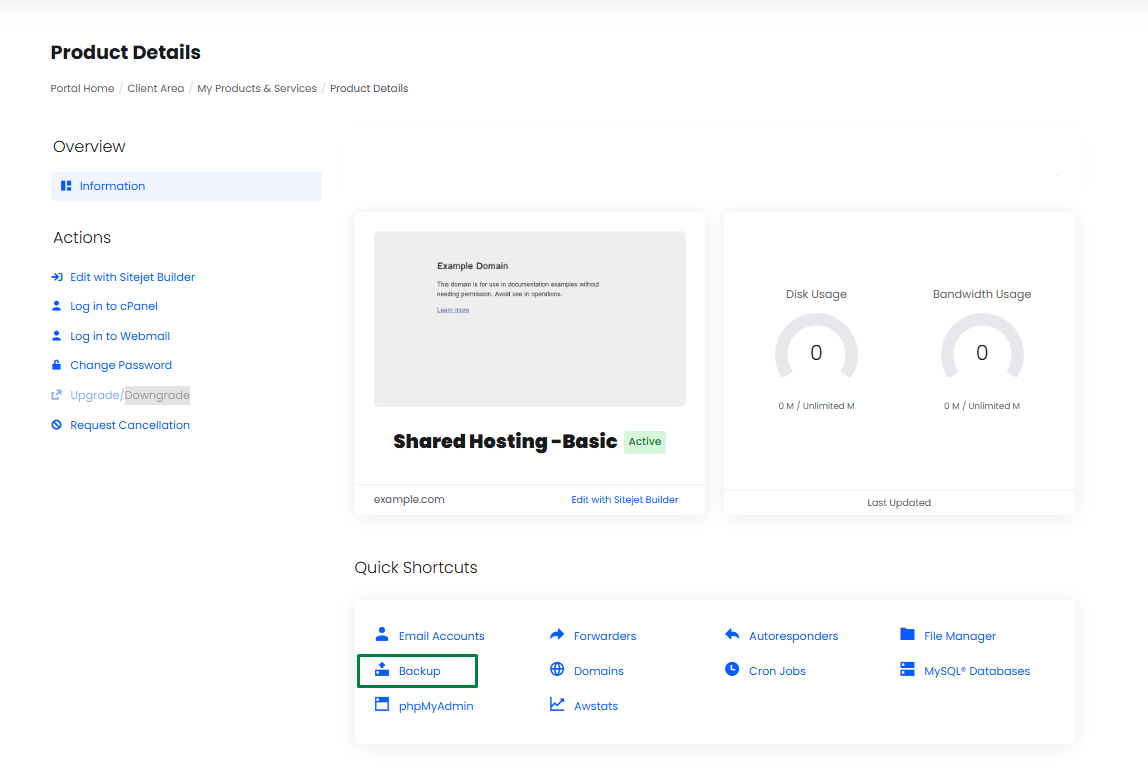The image size is (1148, 774).
Task: Click the Backup upload icon
Action: pos(381,670)
